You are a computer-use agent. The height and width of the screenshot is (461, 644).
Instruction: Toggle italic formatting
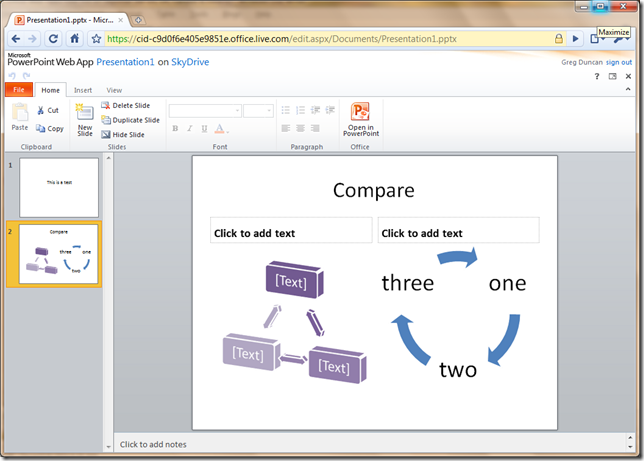(x=189, y=129)
